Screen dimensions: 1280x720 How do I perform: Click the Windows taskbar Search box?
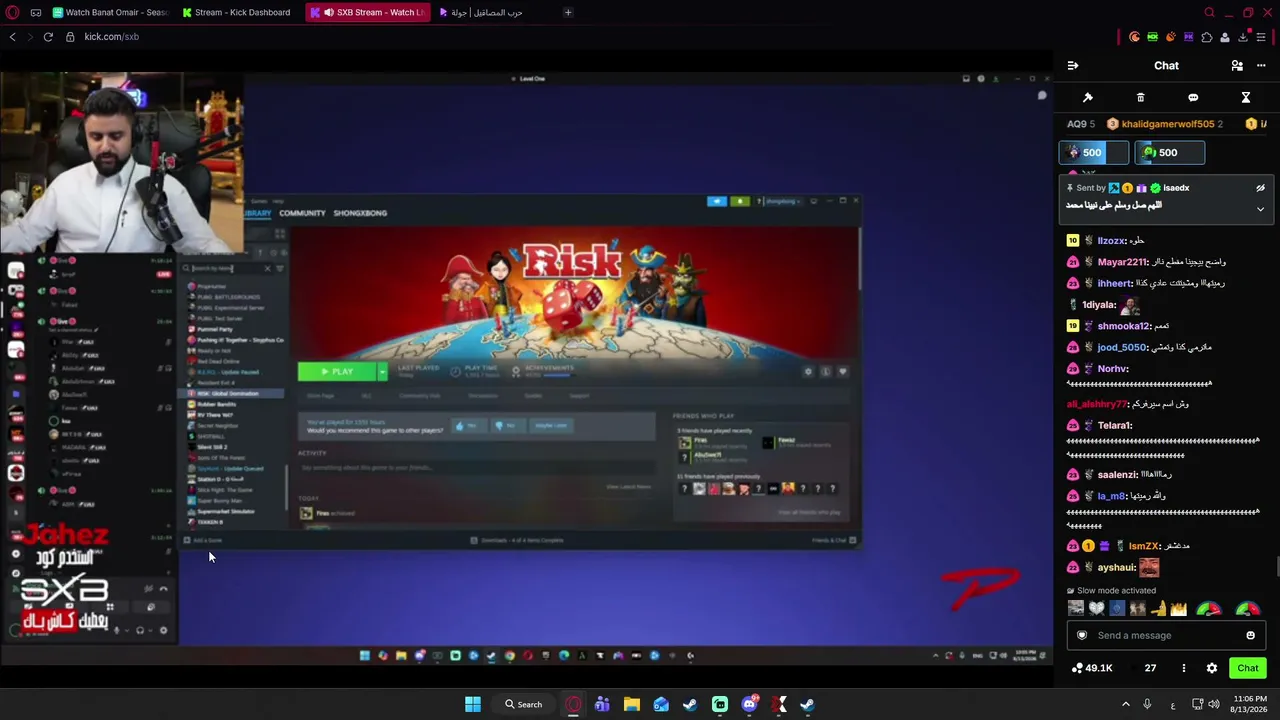coord(523,704)
